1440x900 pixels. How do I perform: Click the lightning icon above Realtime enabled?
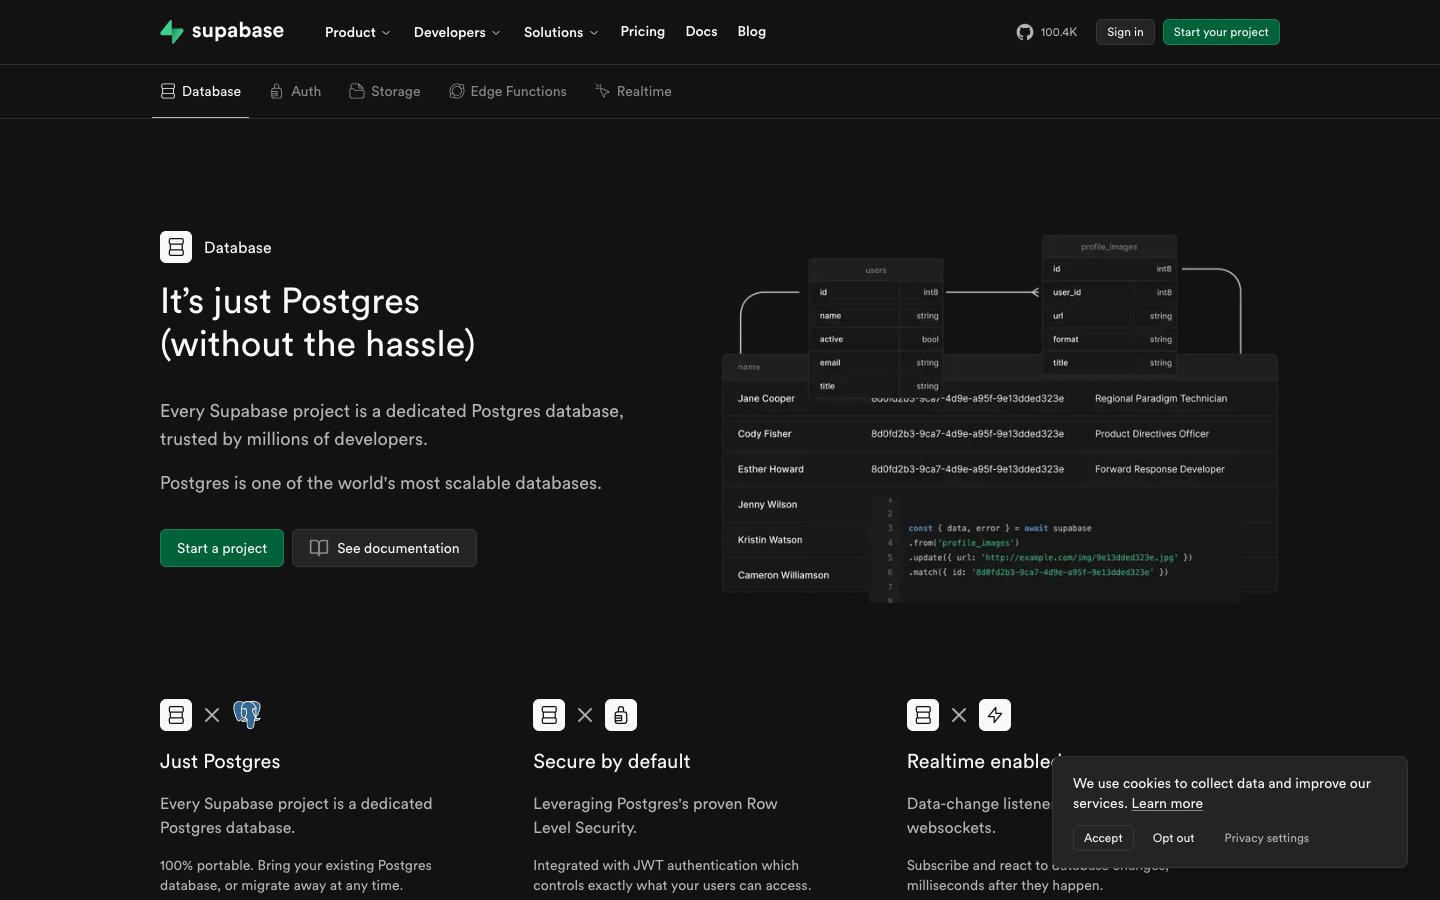[995, 715]
